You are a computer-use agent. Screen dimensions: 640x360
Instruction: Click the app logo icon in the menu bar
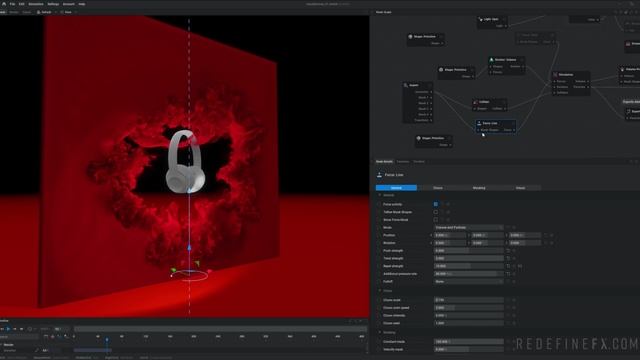(4, 4)
